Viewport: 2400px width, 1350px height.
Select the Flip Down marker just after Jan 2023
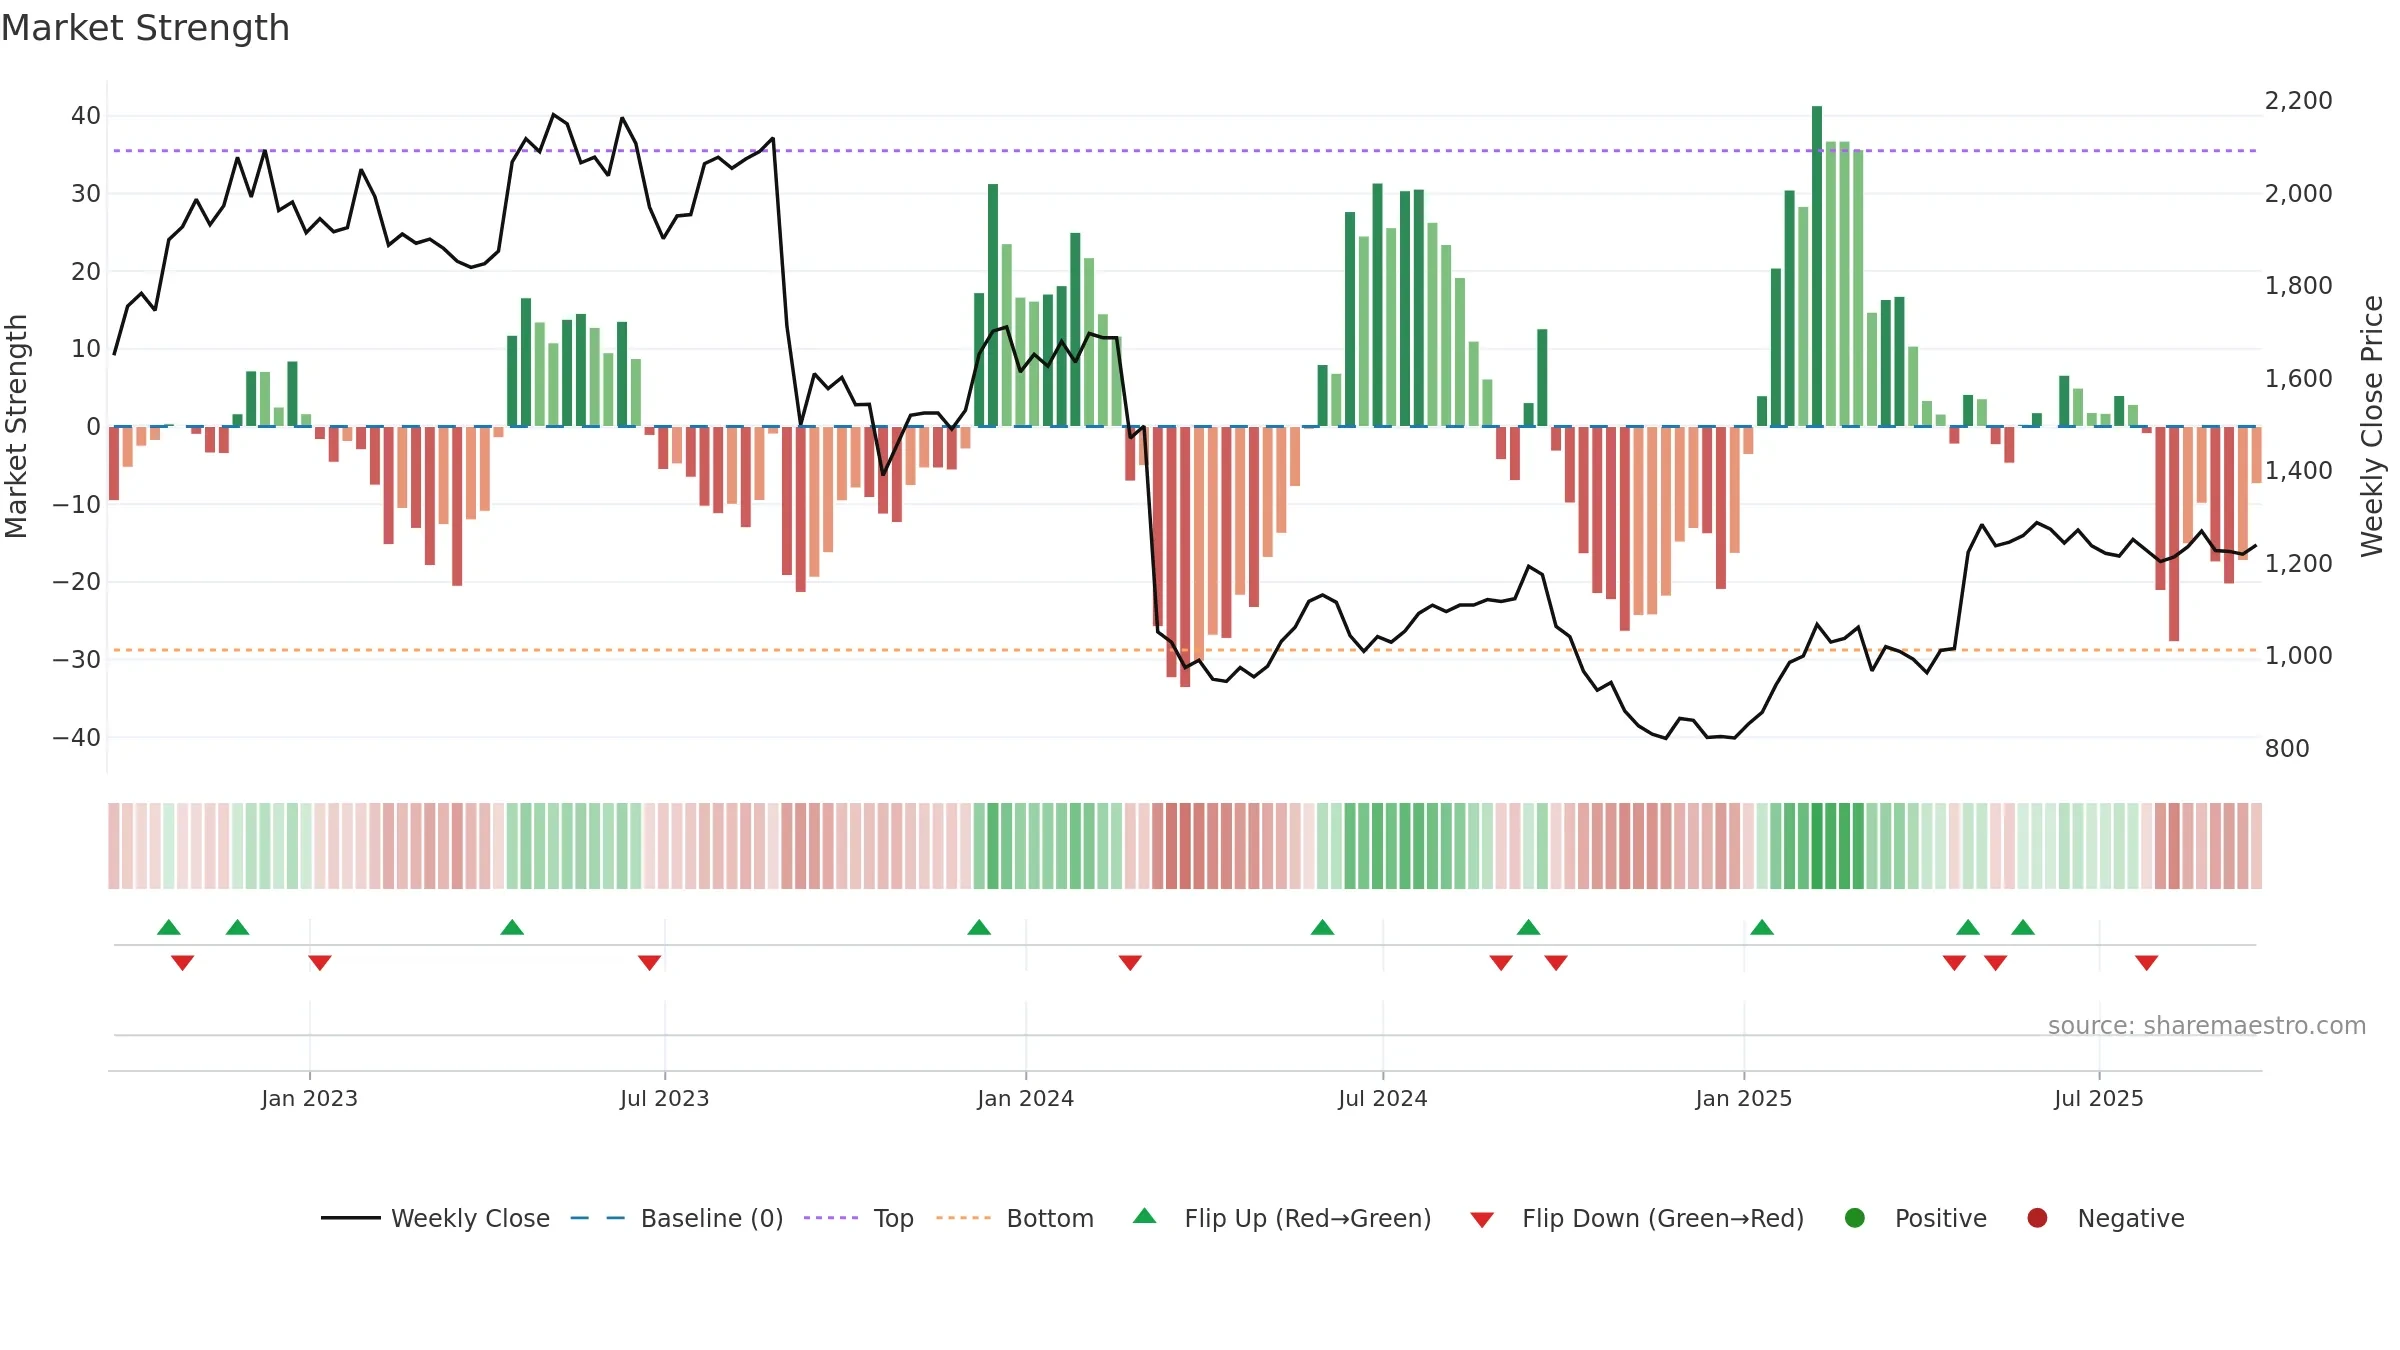[x=320, y=962]
